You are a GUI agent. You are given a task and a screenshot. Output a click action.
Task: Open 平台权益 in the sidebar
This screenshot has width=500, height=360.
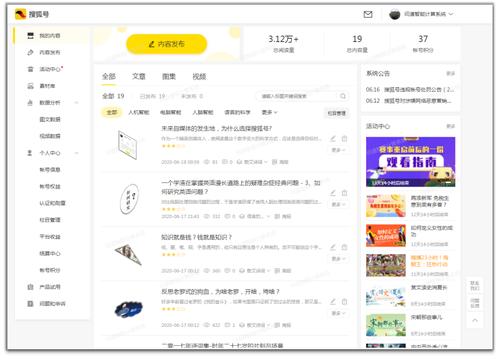(50, 236)
